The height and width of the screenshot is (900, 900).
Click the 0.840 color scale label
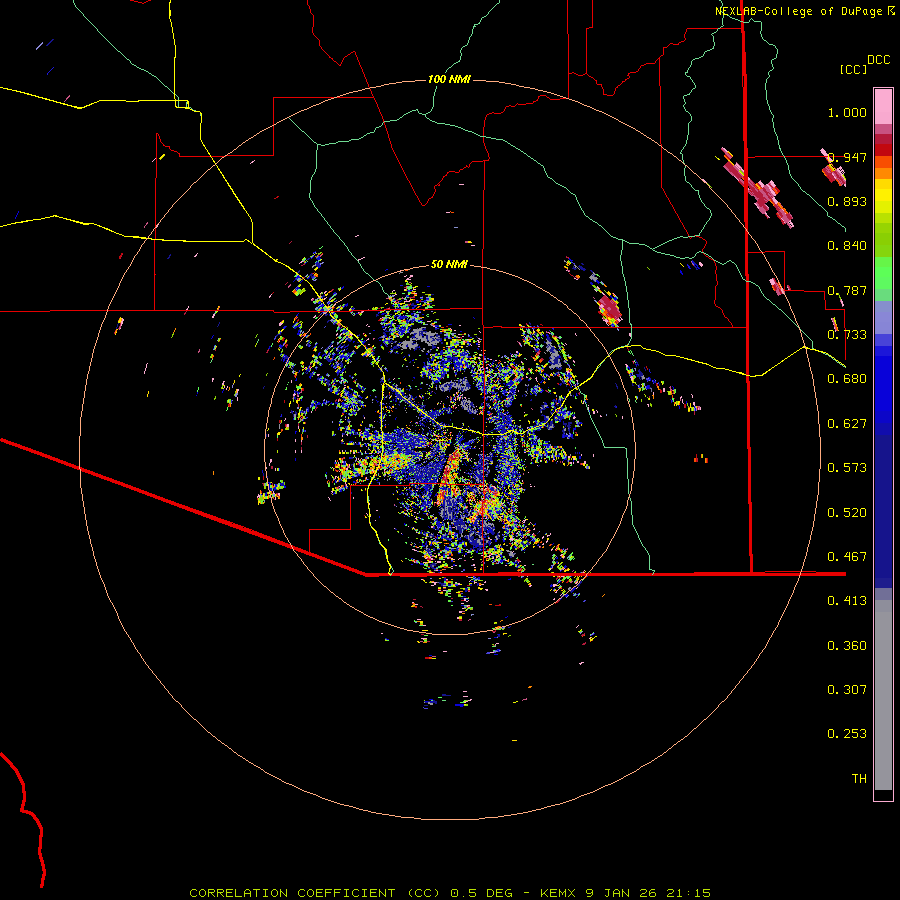[x=847, y=246]
